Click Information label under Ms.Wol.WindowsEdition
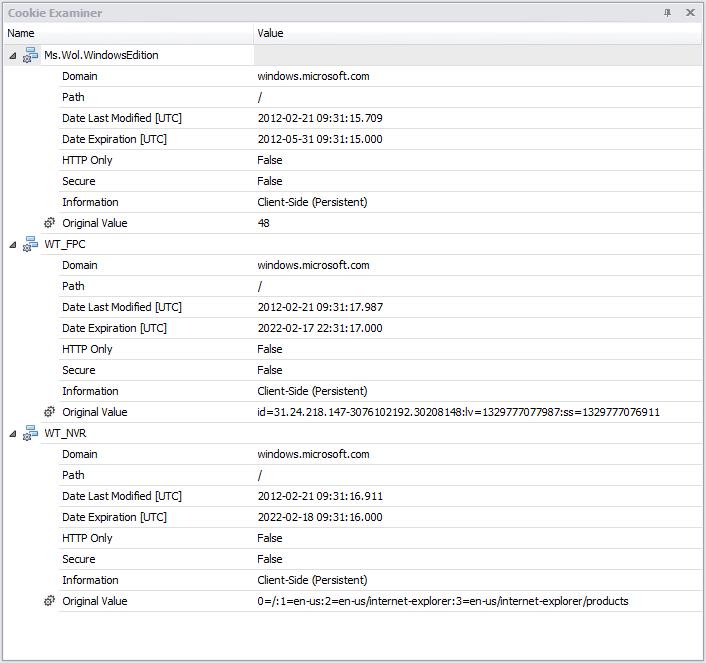Screen dimensions: 706x663 (91, 202)
